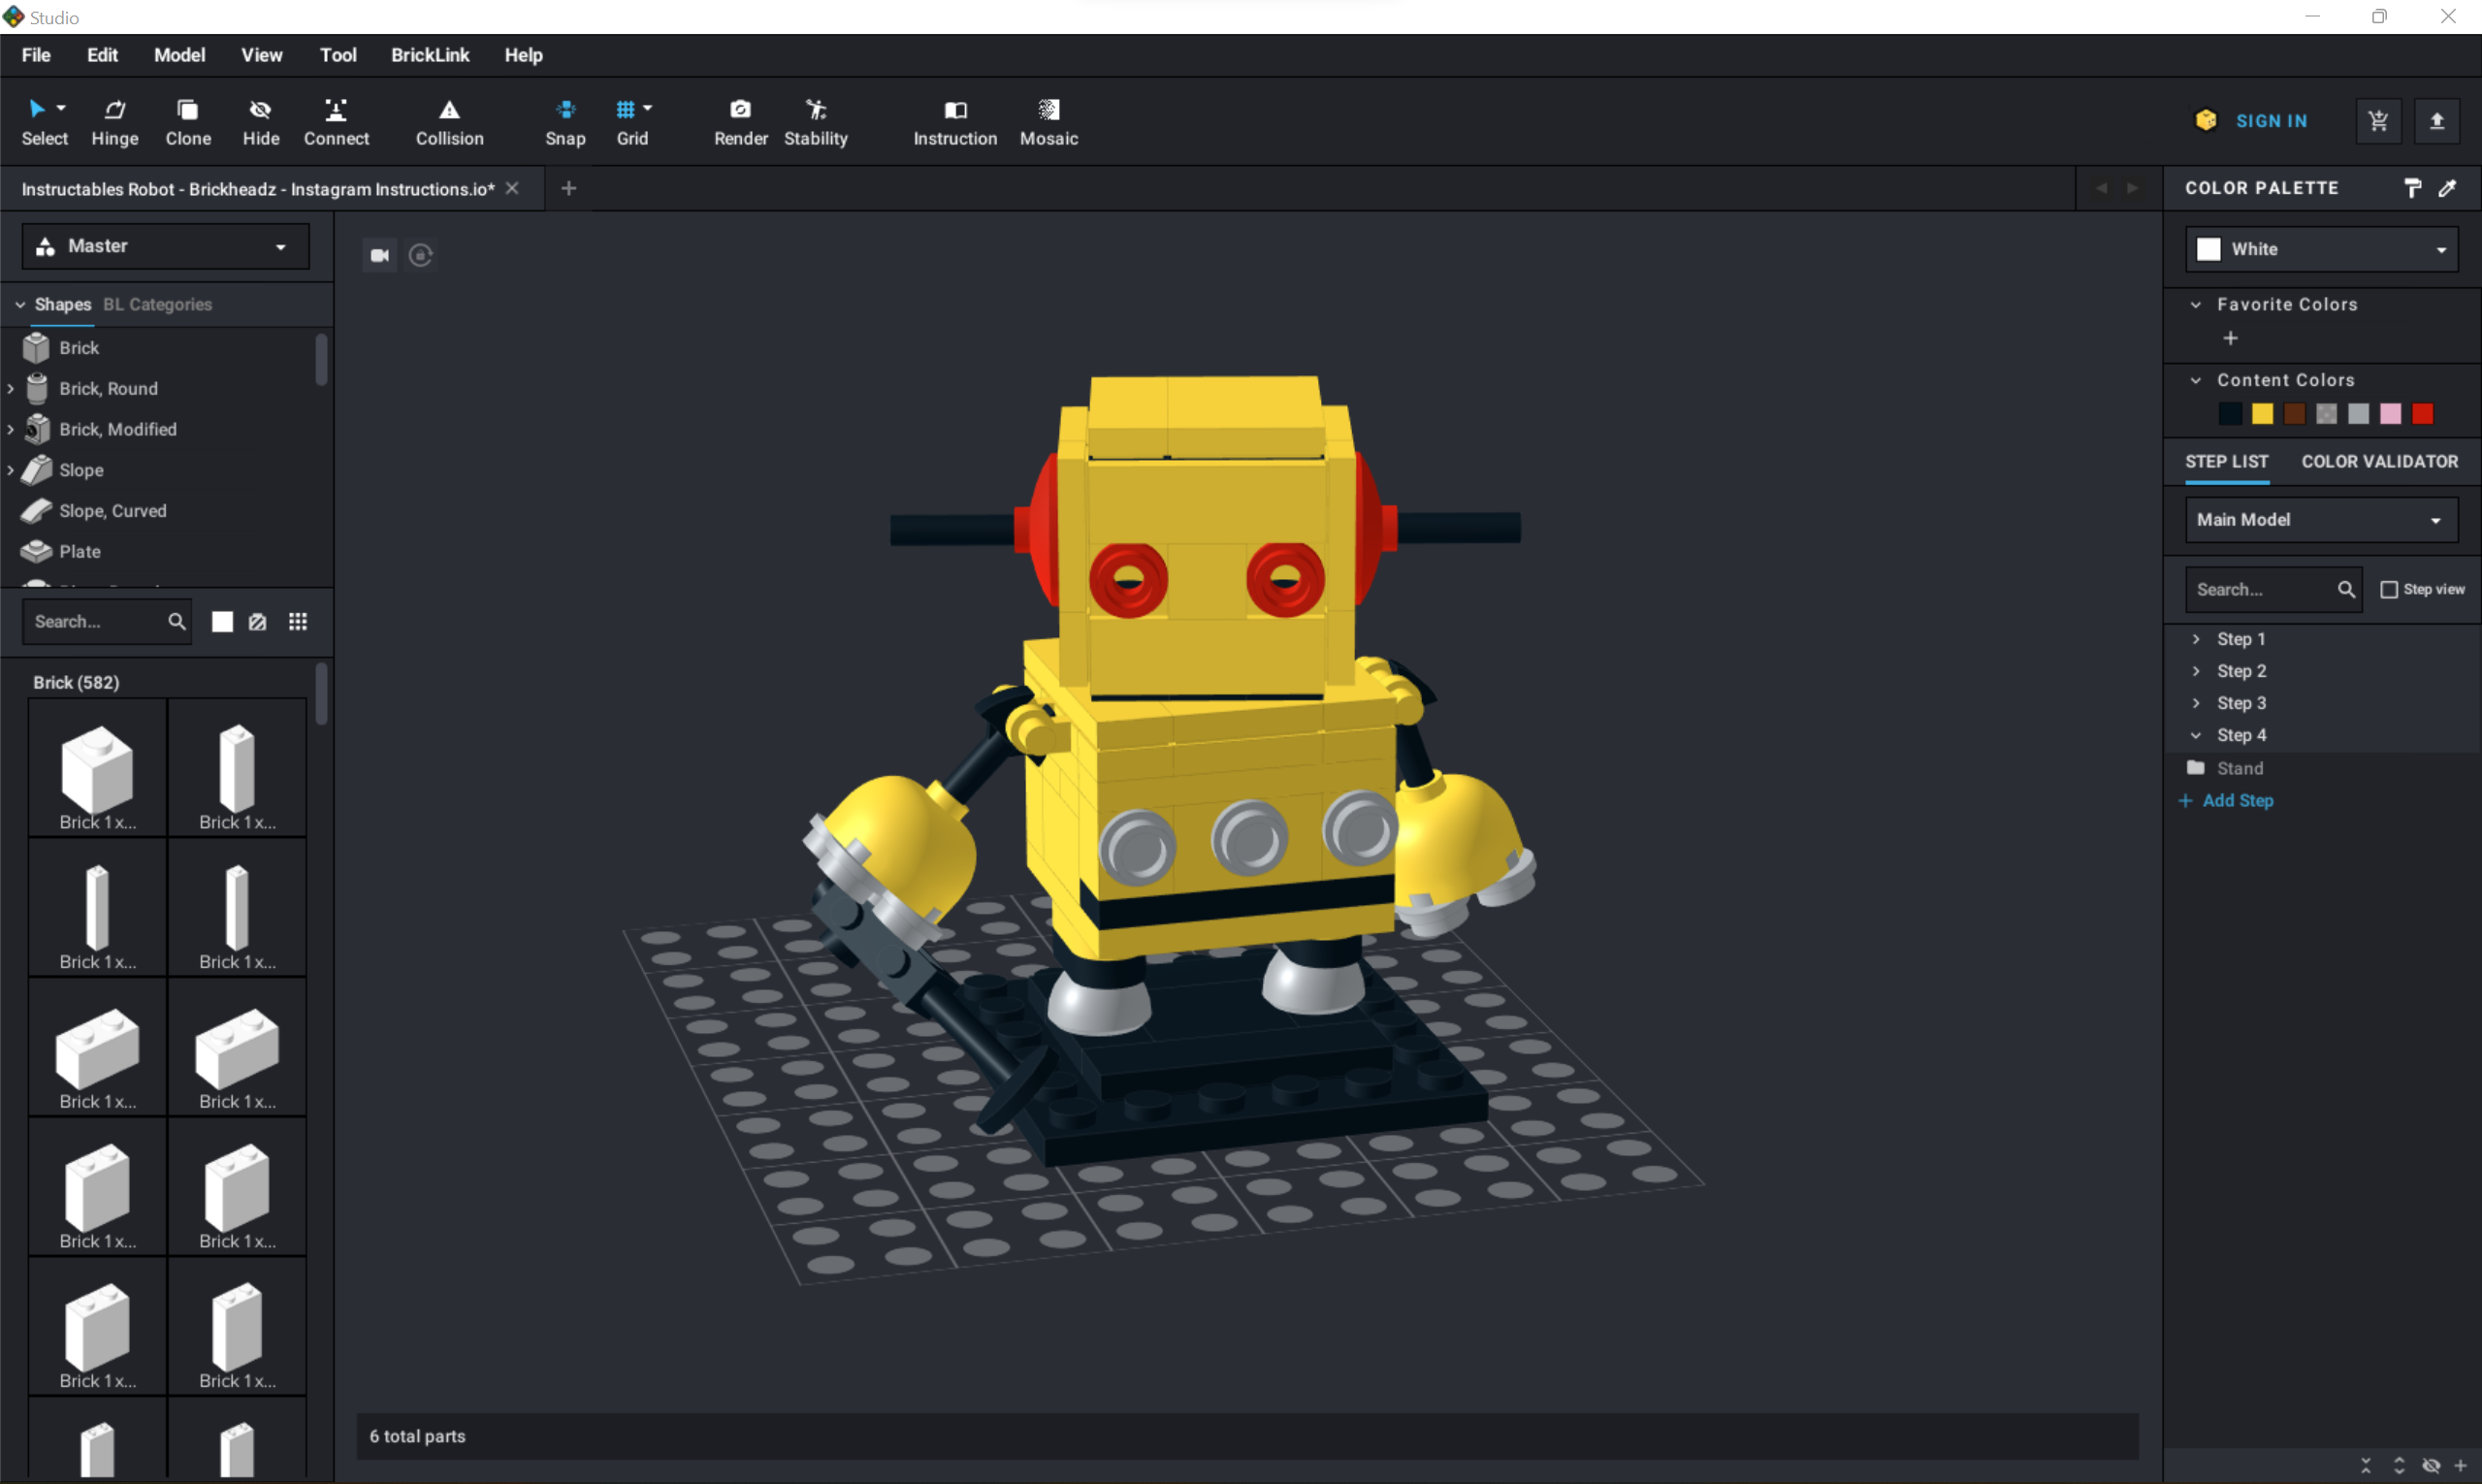Open the View menu
Image resolution: width=2482 pixels, height=1484 pixels.
coord(262,54)
